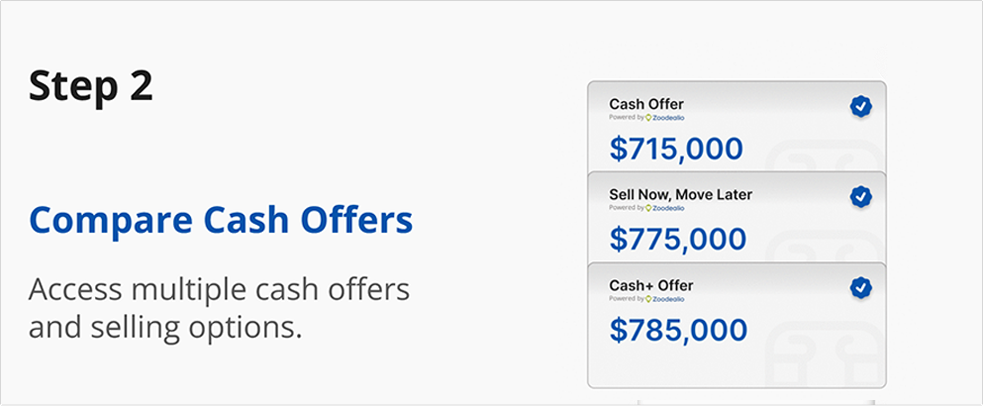Click house watermark in Cash+ Offer card

coord(824,351)
